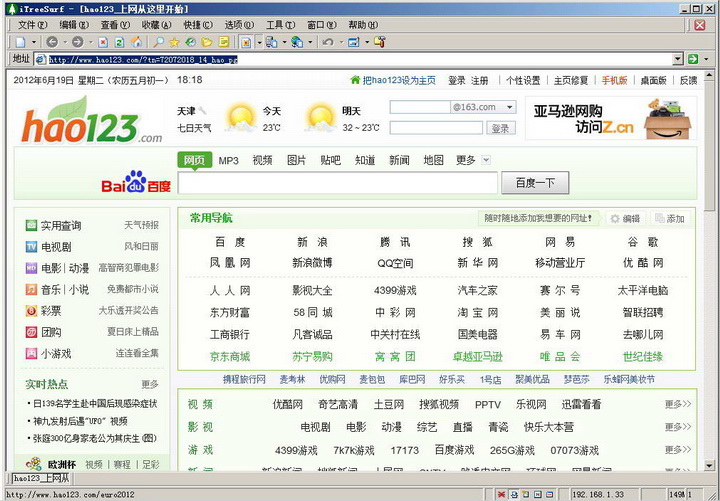720x501 pixels.
Task: Click the globe proxy toolbar icon
Action: (x=297, y=42)
